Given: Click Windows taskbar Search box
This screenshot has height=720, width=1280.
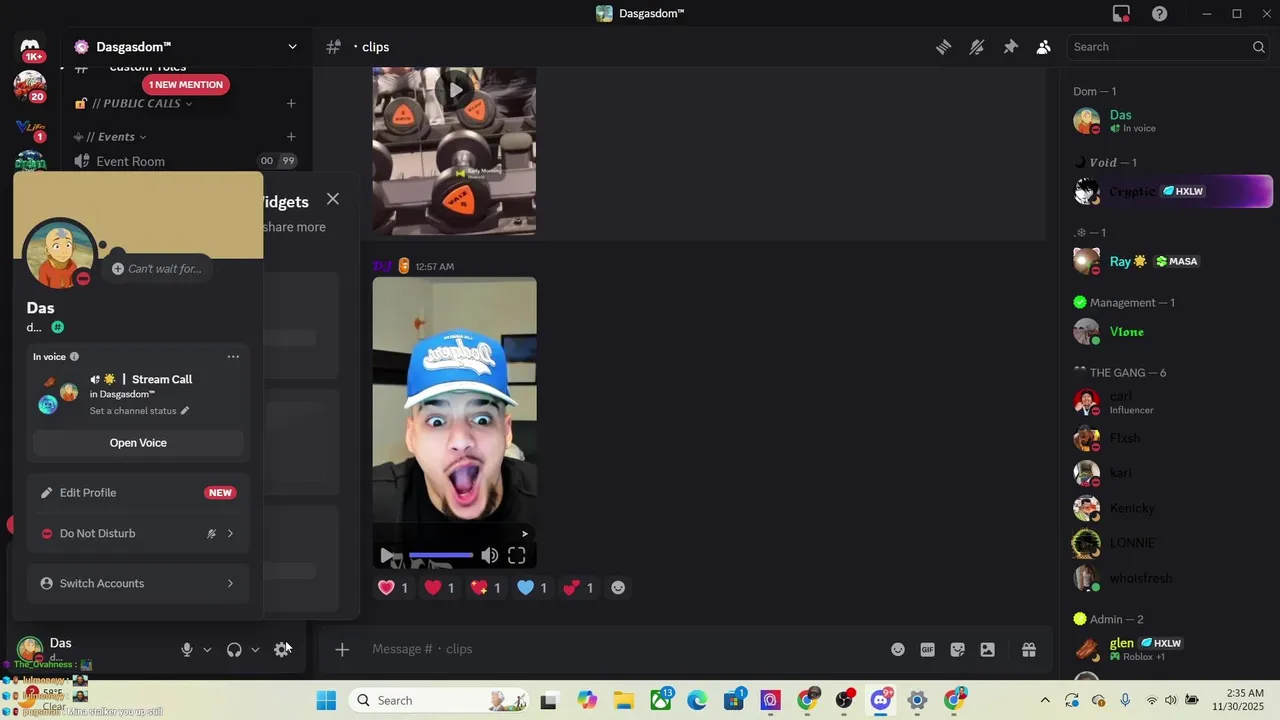Looking at the screenshot, I should point(440,700).
